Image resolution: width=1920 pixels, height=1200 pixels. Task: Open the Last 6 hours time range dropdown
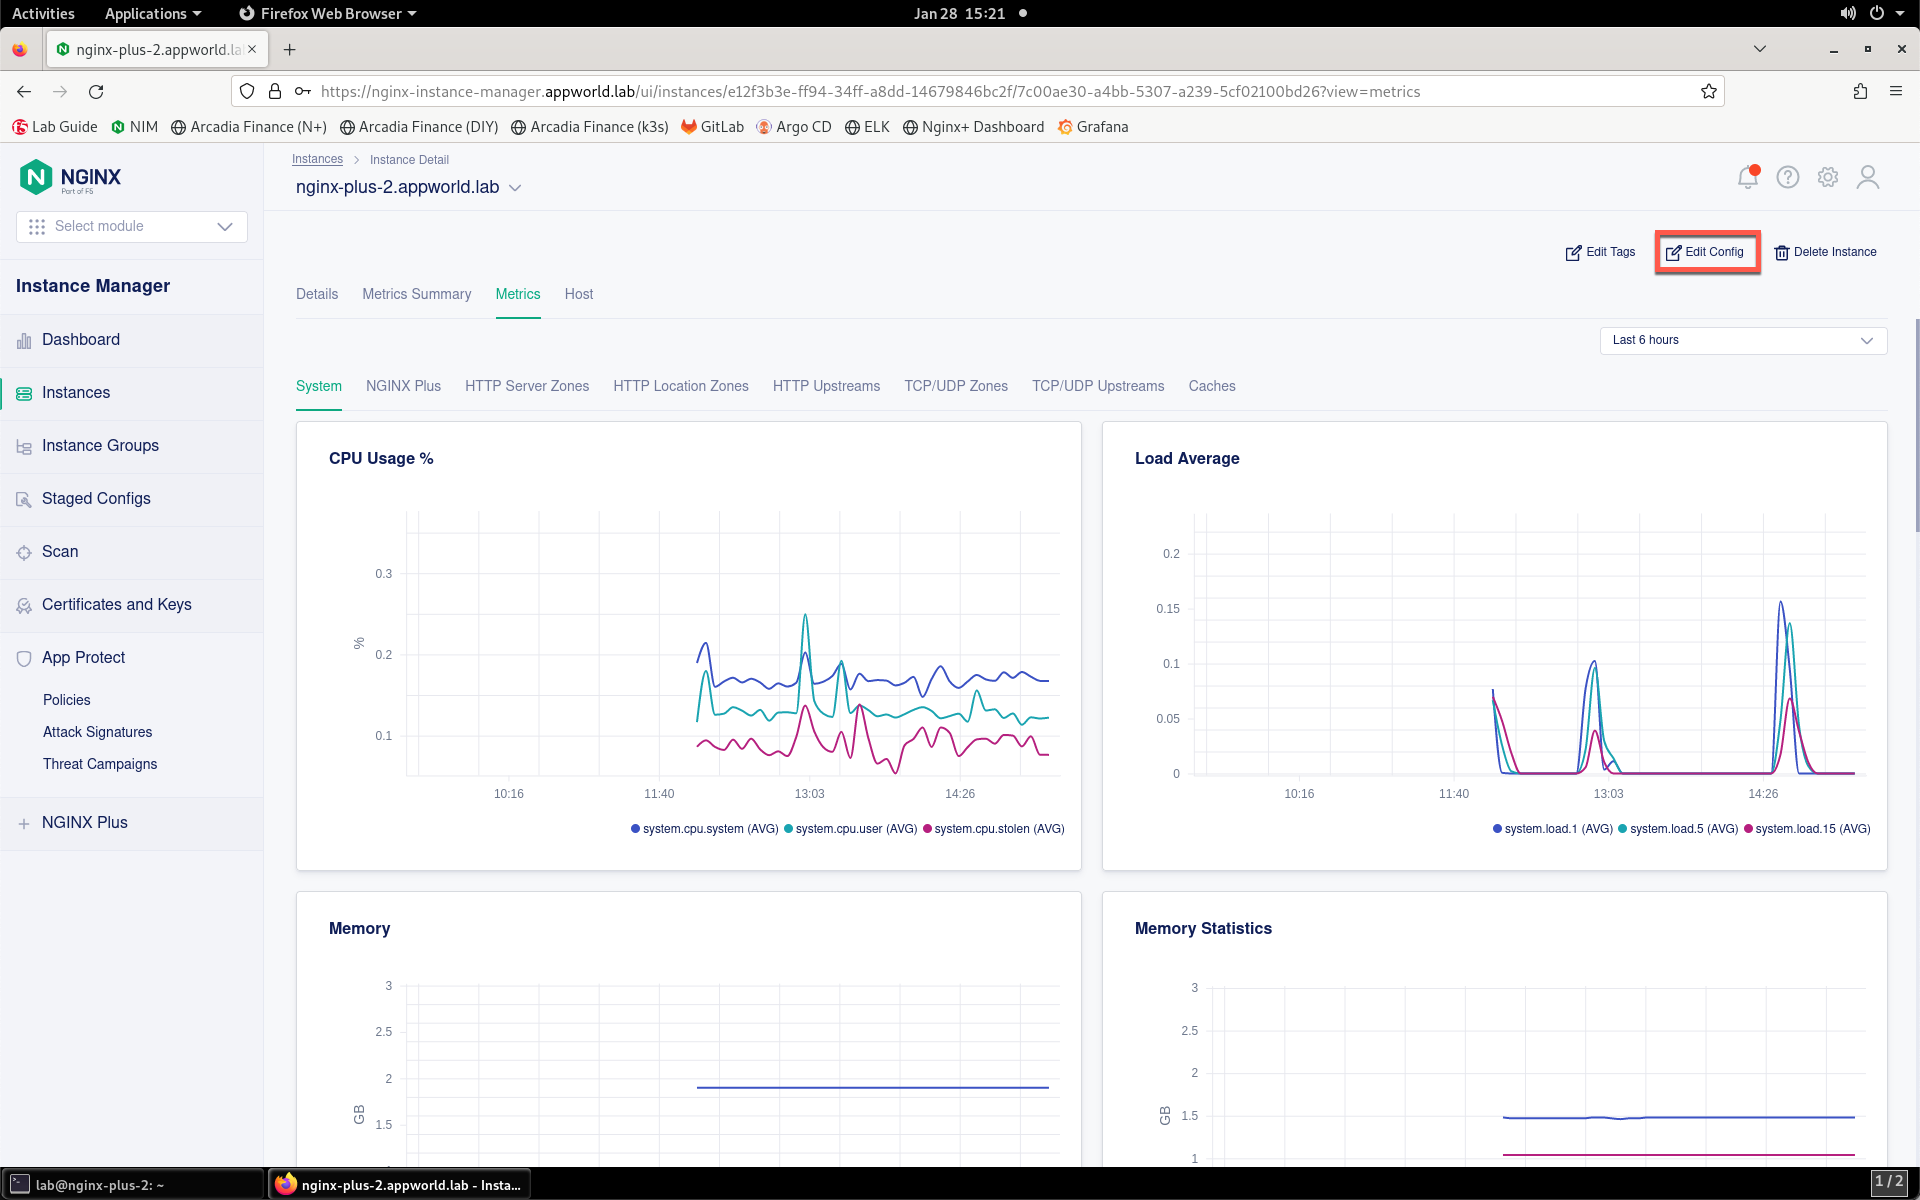click(x=1743, y=340)
